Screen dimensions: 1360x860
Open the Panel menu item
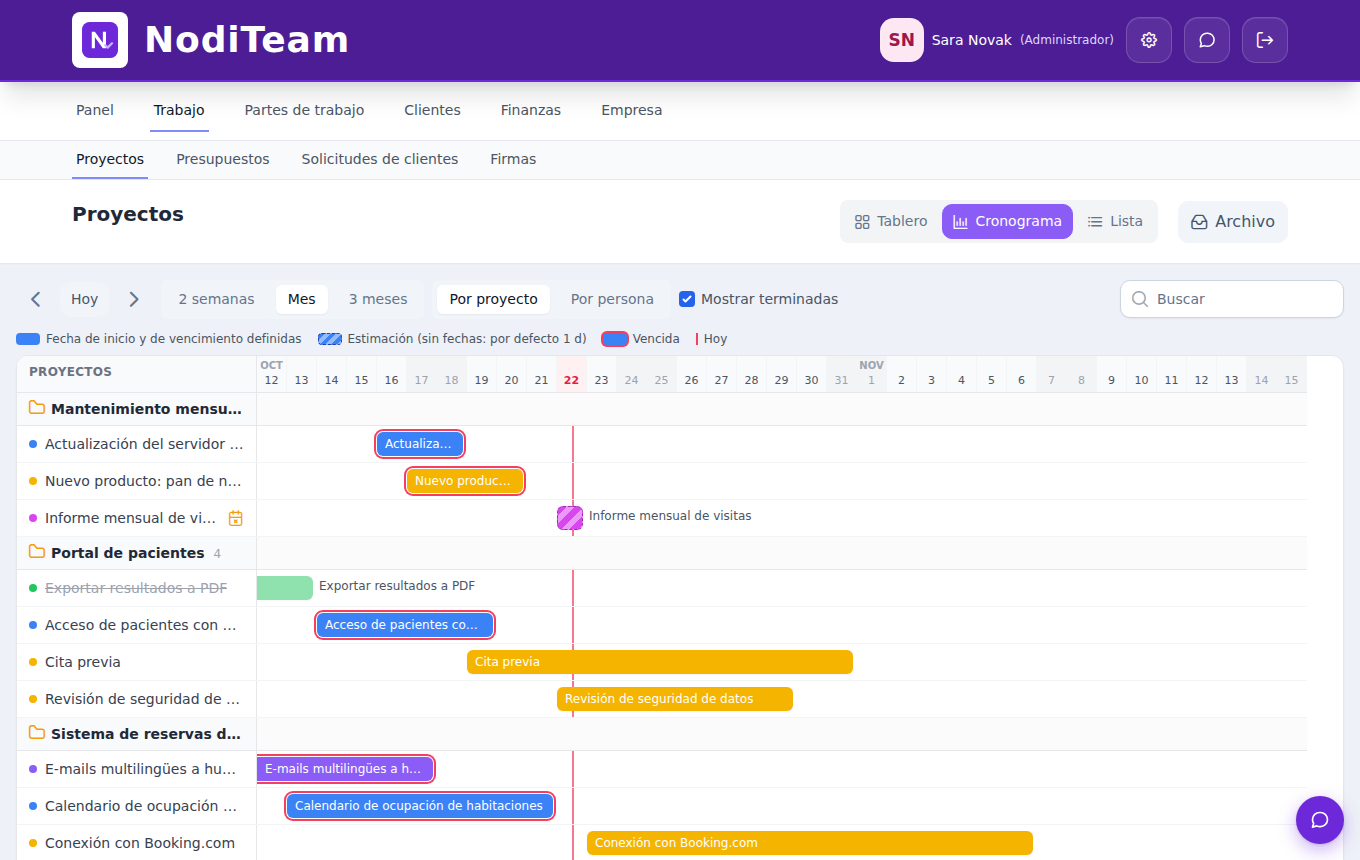[x=95, y=110]
